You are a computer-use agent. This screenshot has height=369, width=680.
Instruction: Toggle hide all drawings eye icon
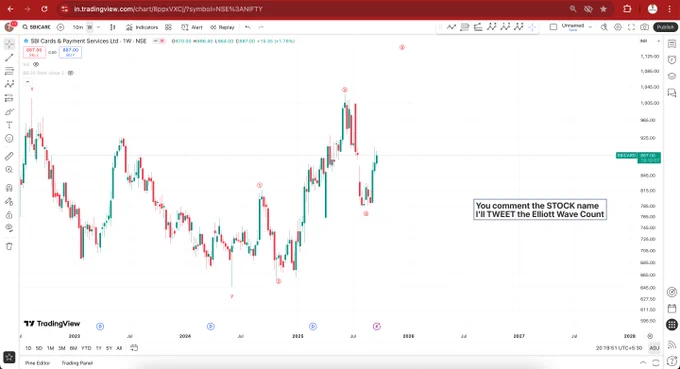(x=9, y=228)
